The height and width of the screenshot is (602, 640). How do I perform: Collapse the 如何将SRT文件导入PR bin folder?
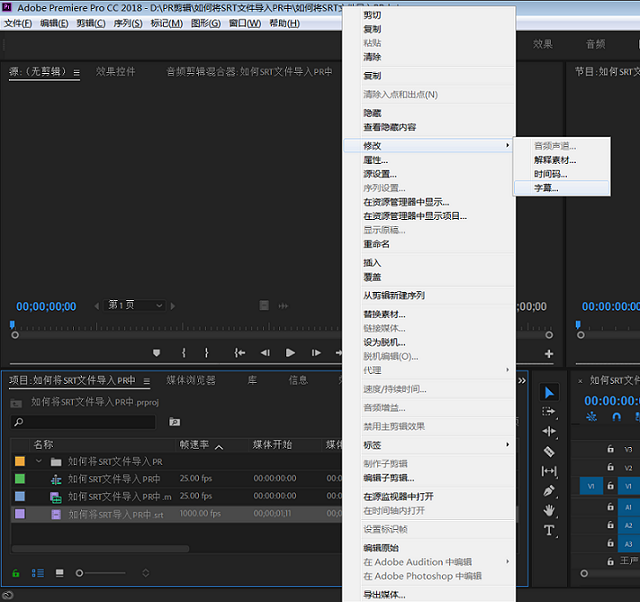(x=39, y=461)
